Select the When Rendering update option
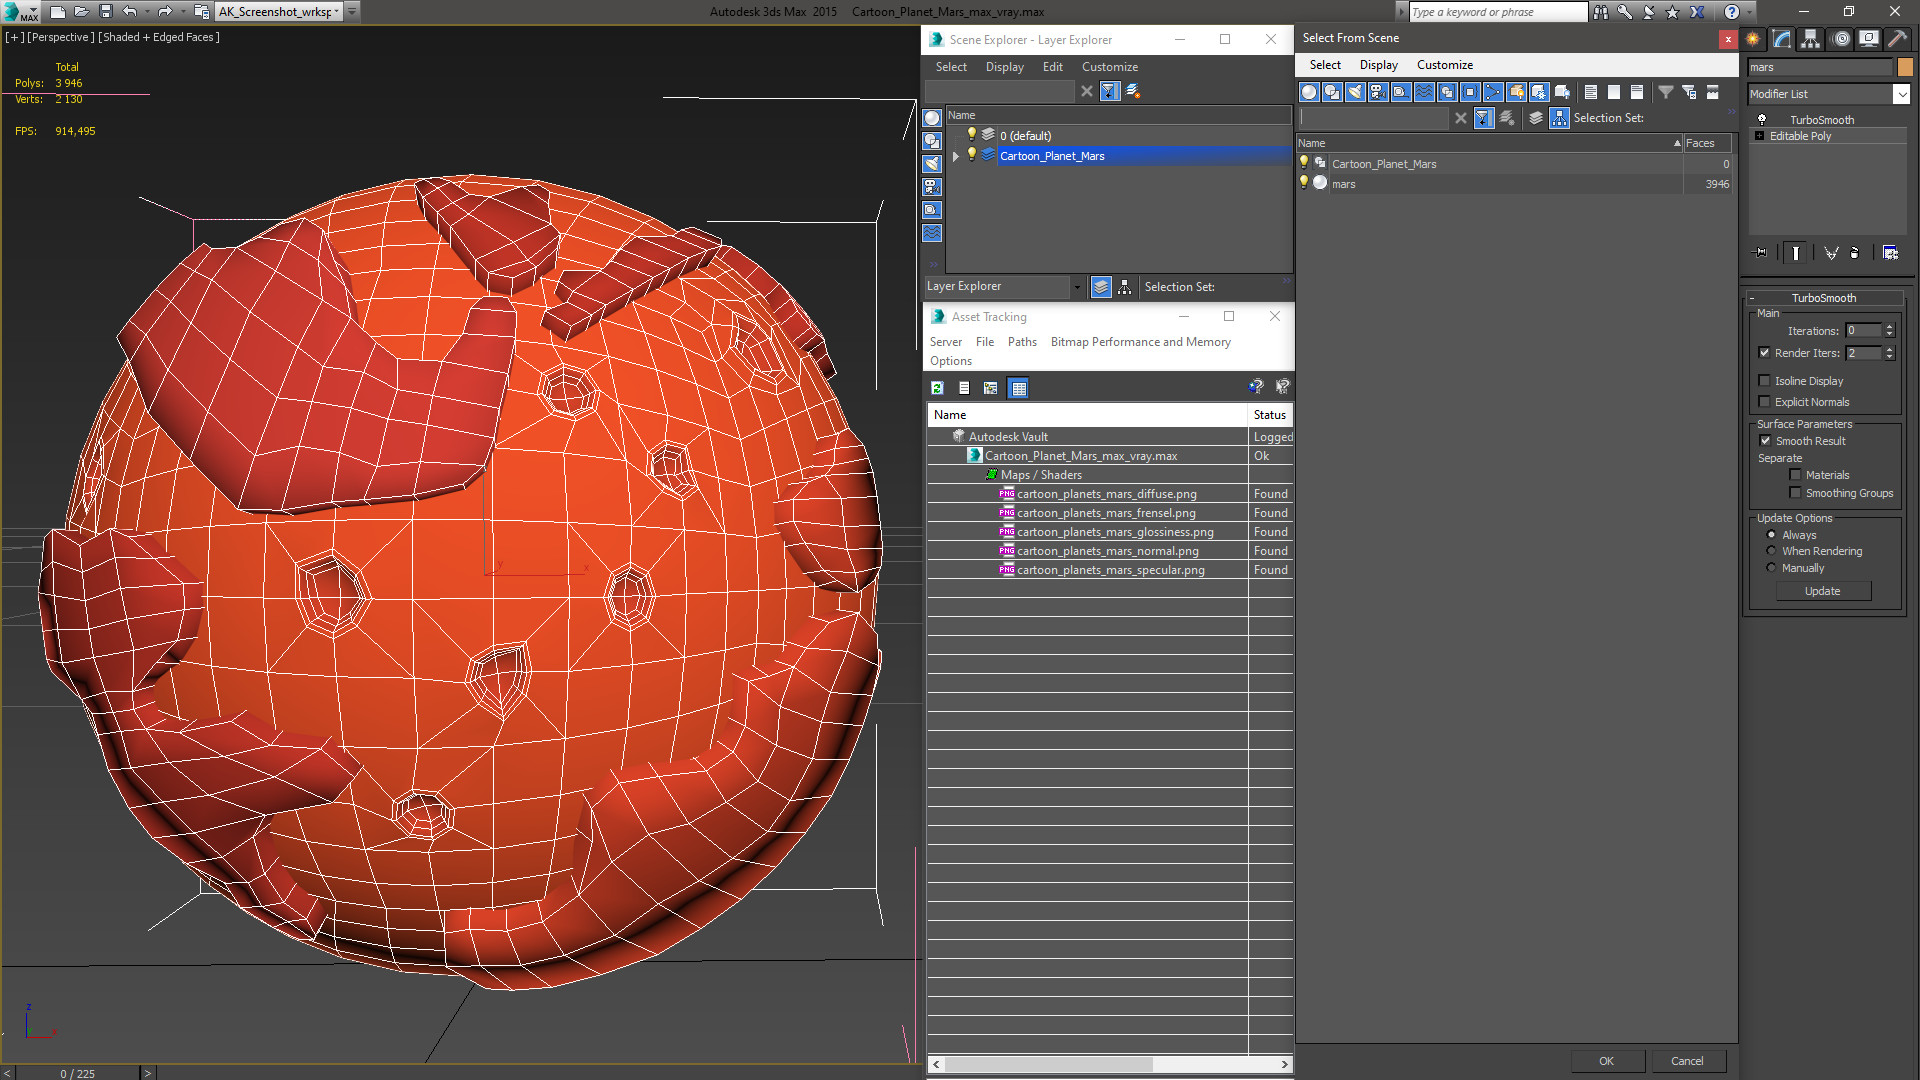This screenshot has width=1920, height=1080. [1771, 551]
